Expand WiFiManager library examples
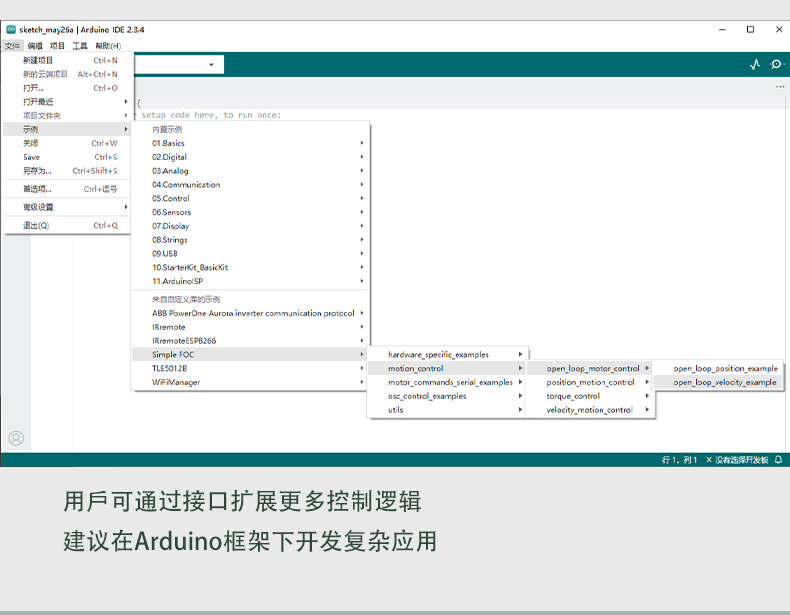The image size is (790, 615). [250, 382]
